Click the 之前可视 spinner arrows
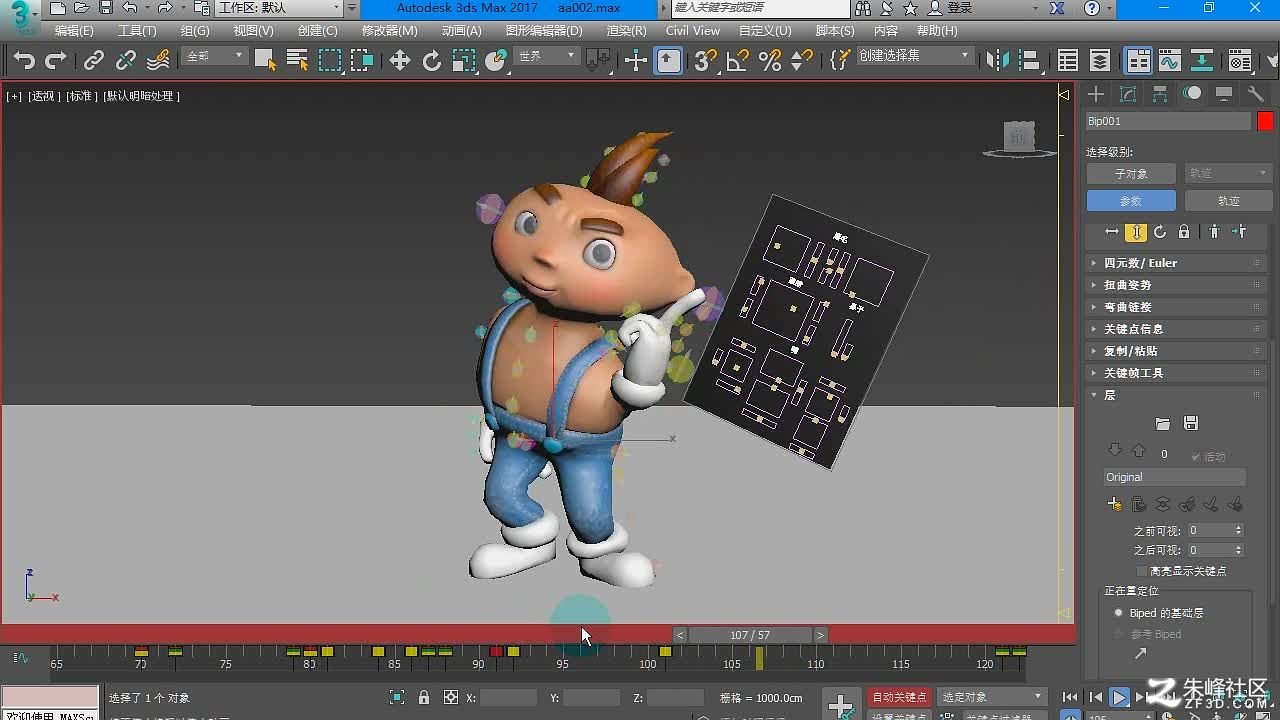Screen dimensions: 1280x720 tap(1239, 531)
